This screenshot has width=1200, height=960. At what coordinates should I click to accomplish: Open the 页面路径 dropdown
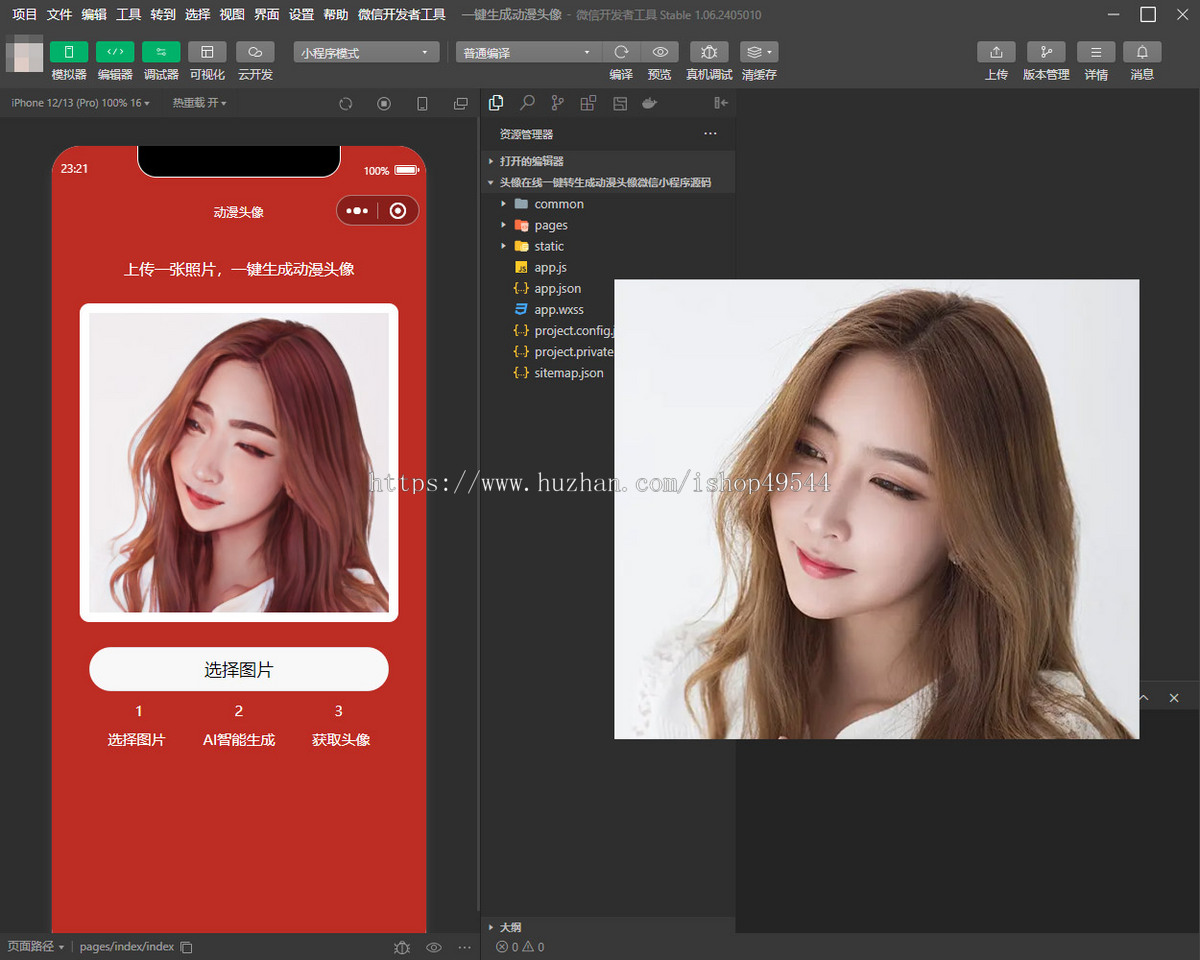pos(36,946)
